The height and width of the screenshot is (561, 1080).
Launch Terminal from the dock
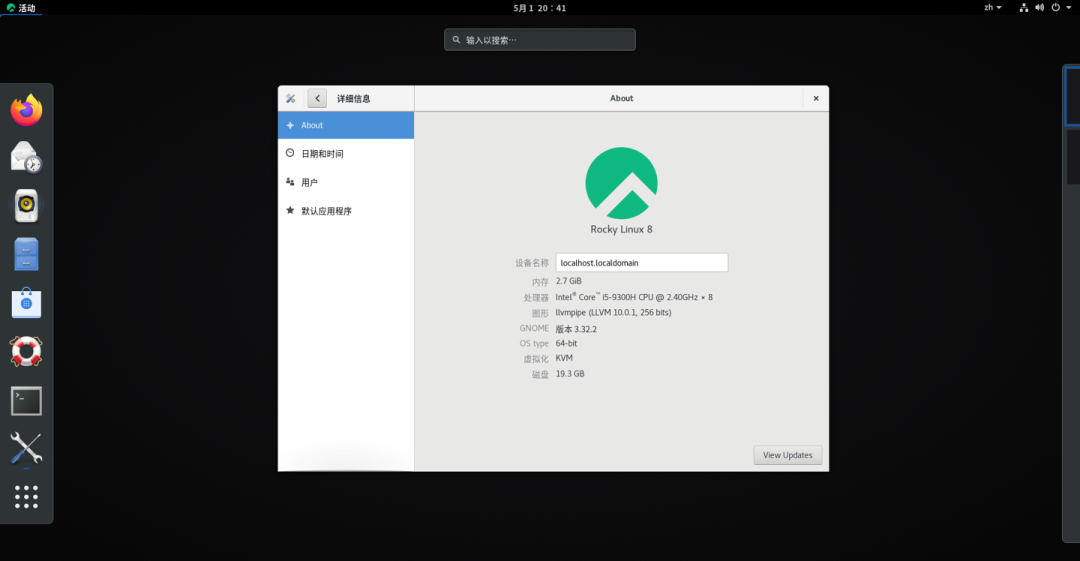[x=26, y=400]
